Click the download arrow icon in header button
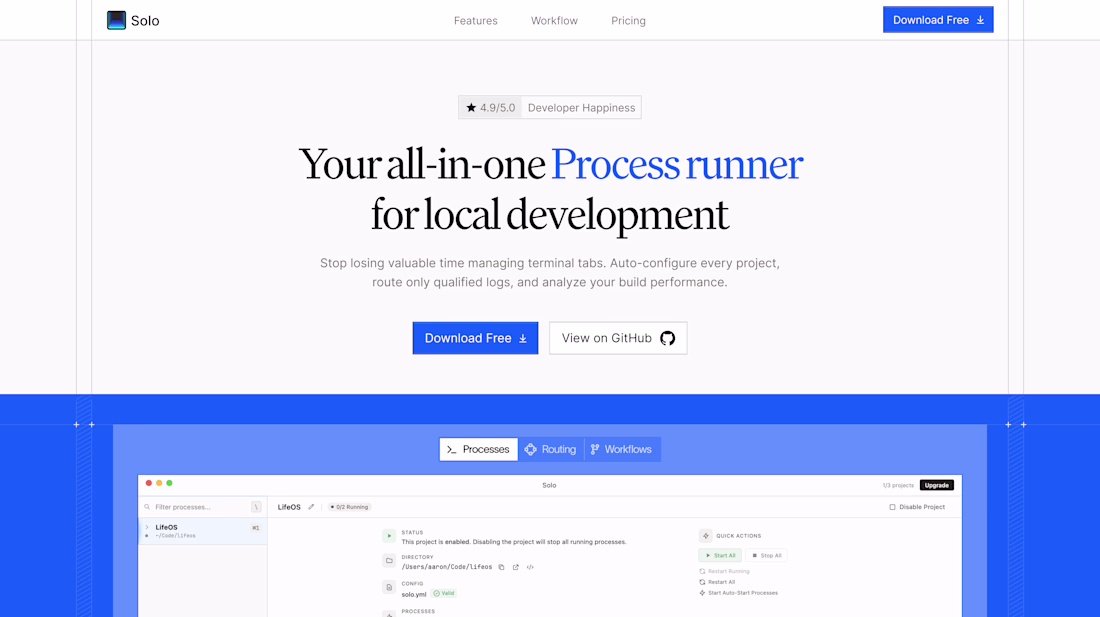 pyautogui.click(x=980, y=20)
